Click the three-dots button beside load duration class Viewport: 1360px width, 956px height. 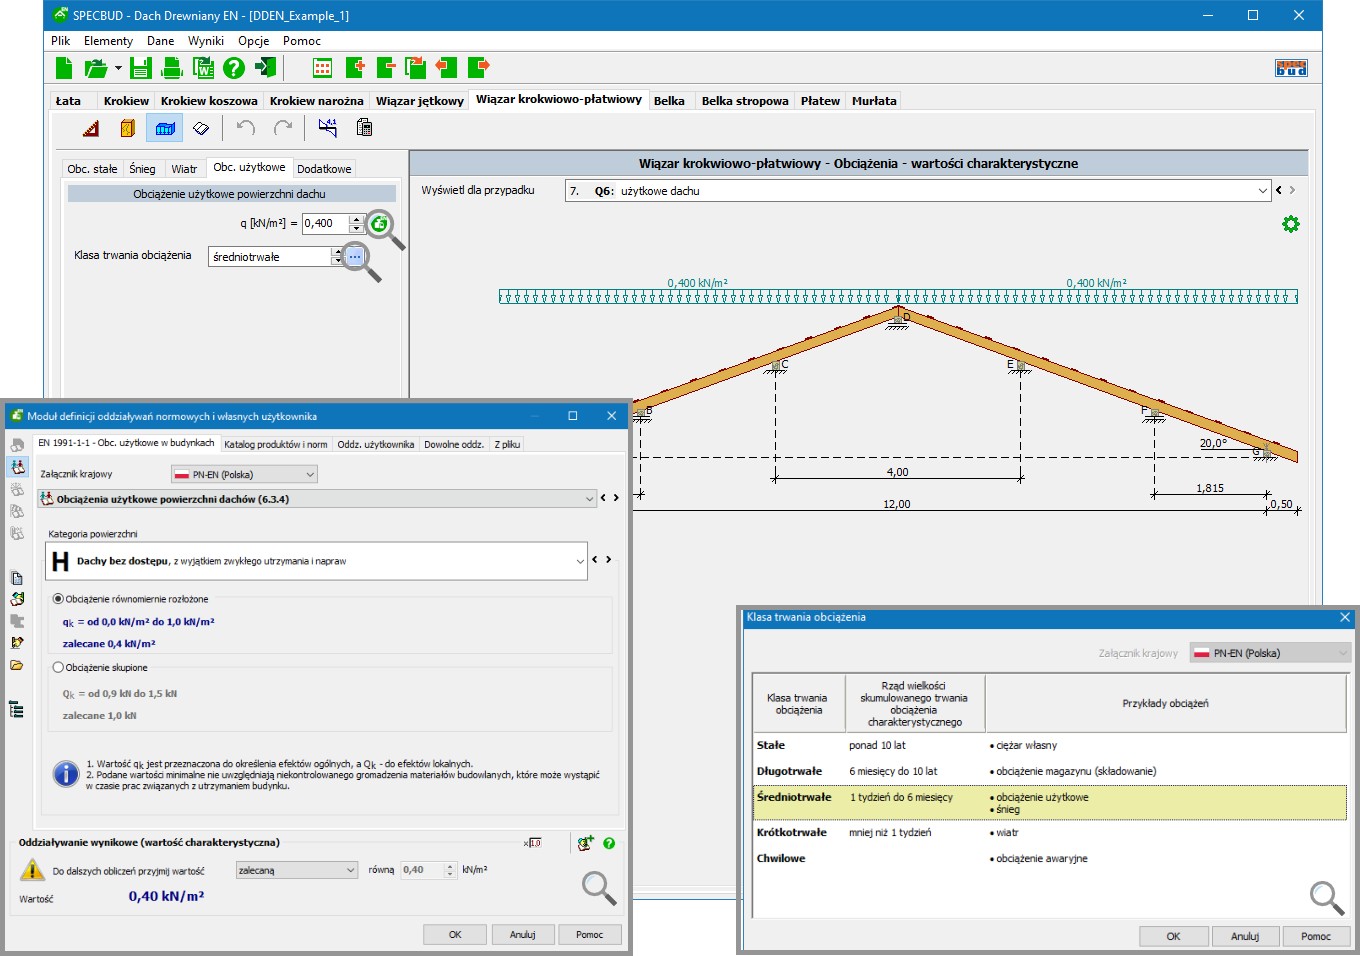point(355,257)
